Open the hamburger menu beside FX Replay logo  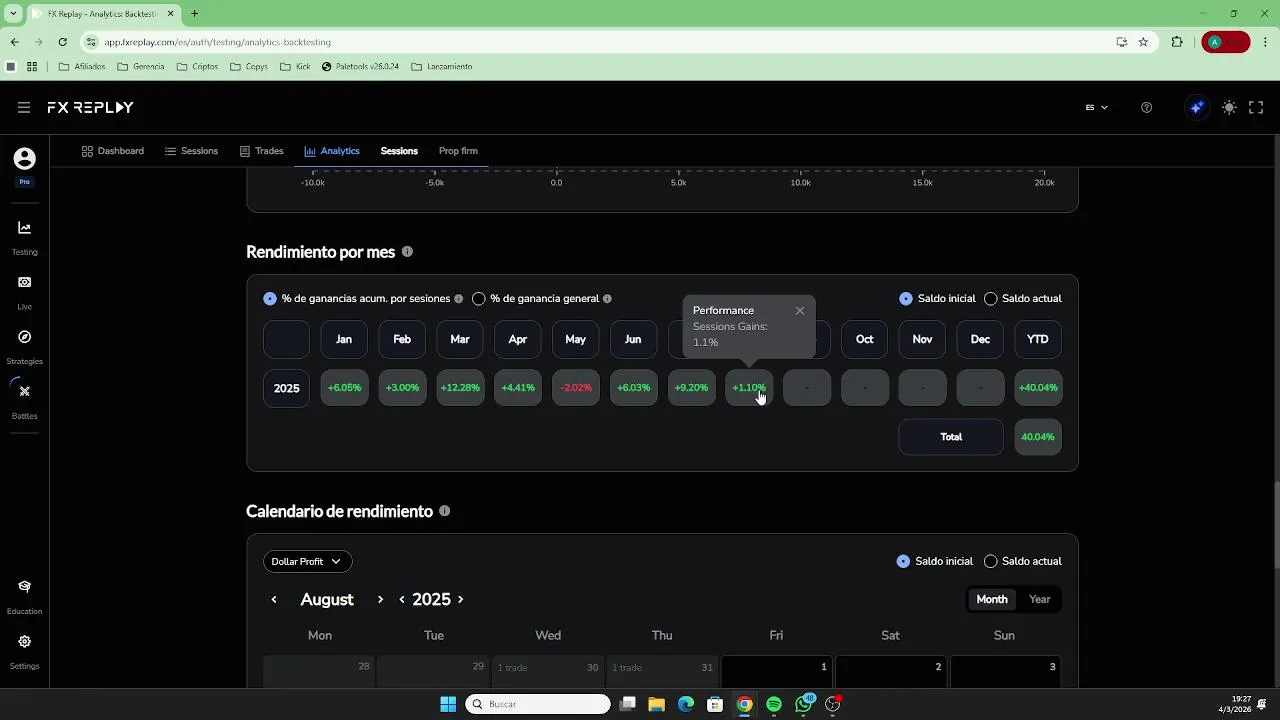[x=24, y=107]
